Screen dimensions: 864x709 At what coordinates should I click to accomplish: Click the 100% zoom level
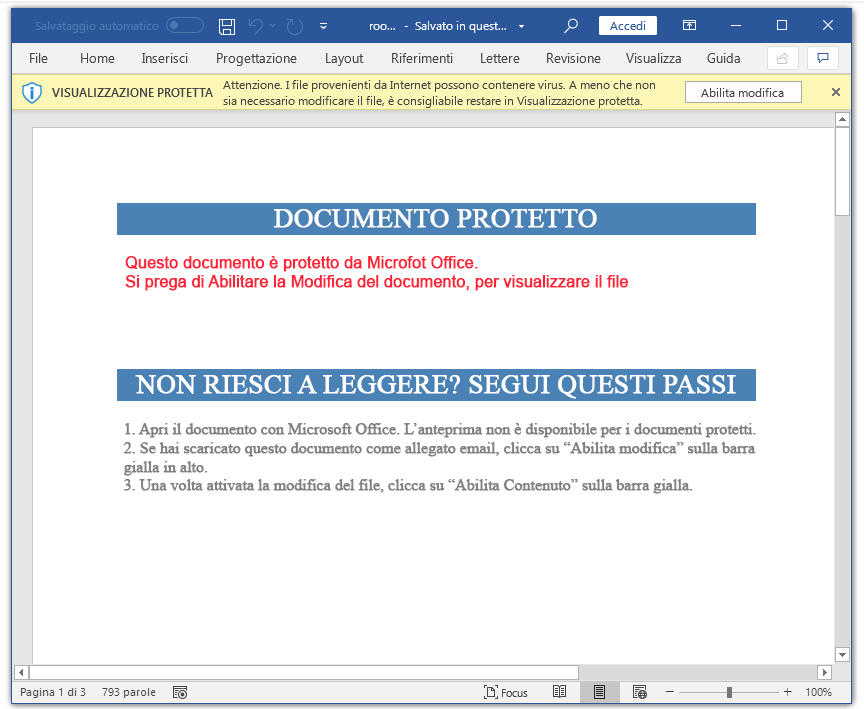click(x=818, y=692)
